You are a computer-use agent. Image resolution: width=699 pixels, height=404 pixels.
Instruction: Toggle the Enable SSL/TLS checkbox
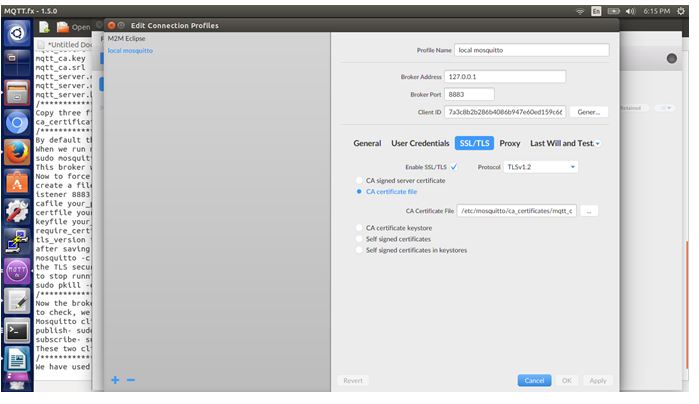(x=454, y=167)
